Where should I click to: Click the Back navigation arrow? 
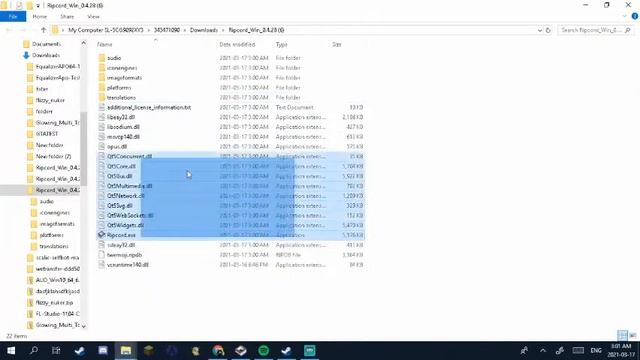pyautogui.click(x=9, y=30)
